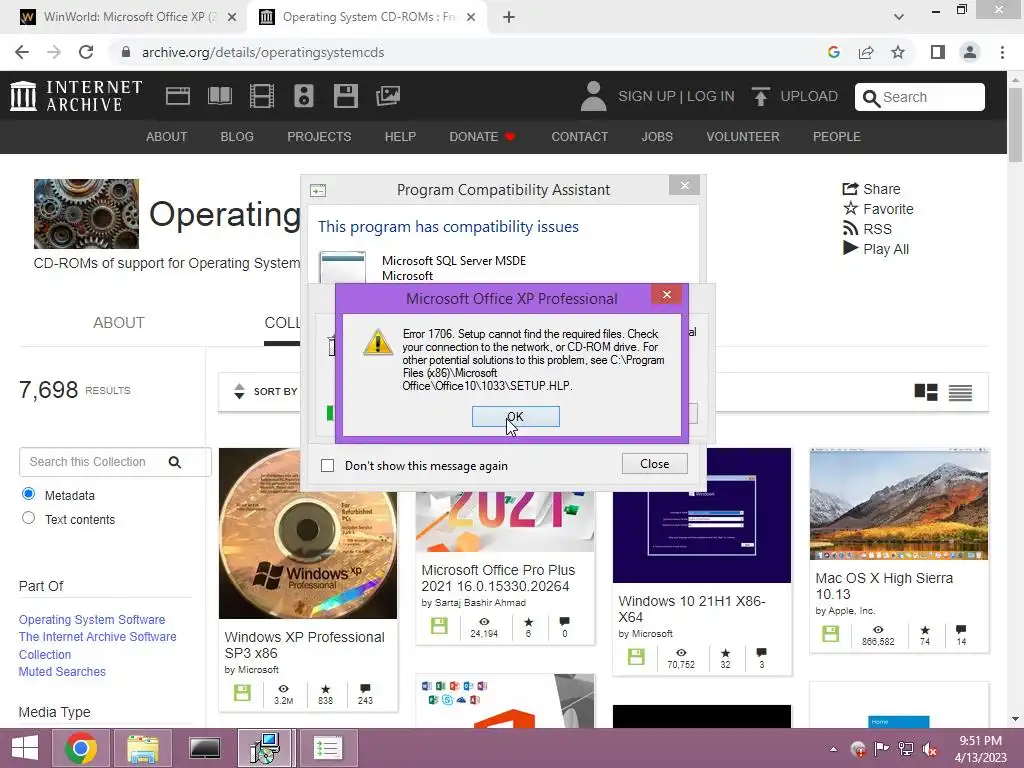Open Chrome three-dot menu
Image resolution: width=1024 pixels, height=768 pixels.
point(1002,52)
